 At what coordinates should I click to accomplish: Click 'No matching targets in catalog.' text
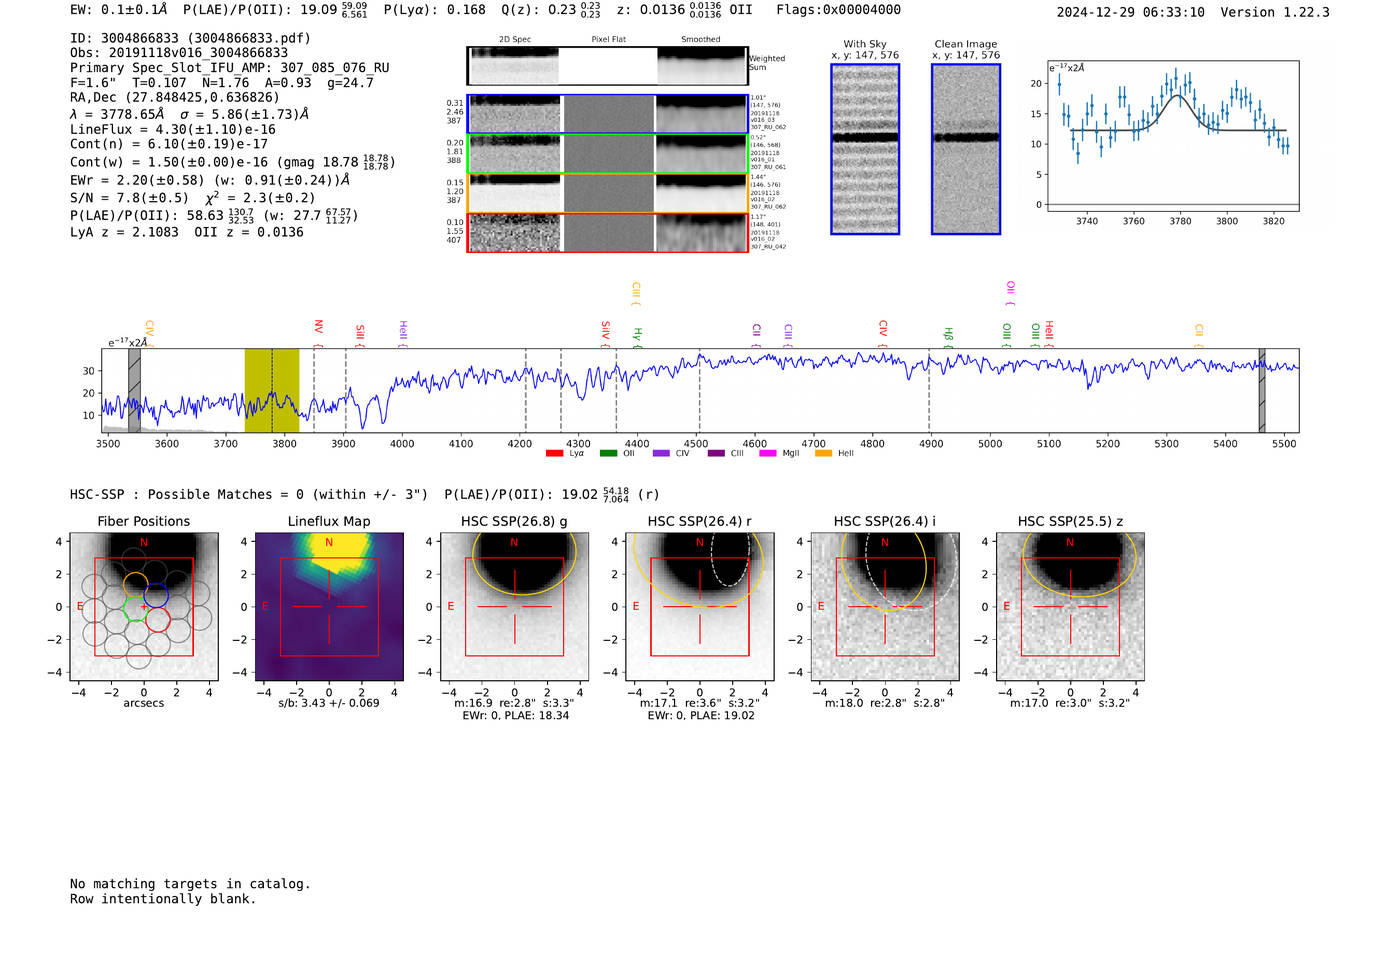point(190,884)
